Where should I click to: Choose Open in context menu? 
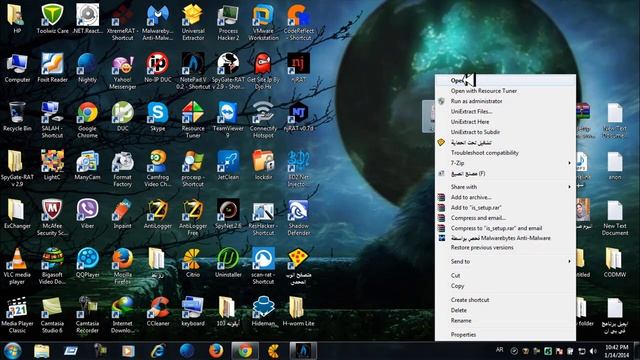pos(505,80)
